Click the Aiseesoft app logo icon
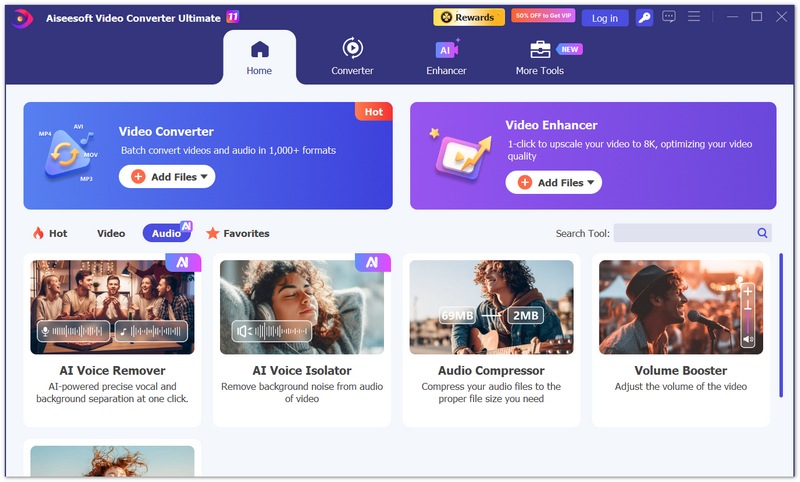The width and height of the screenshot is (800, 482). (21, 18)
